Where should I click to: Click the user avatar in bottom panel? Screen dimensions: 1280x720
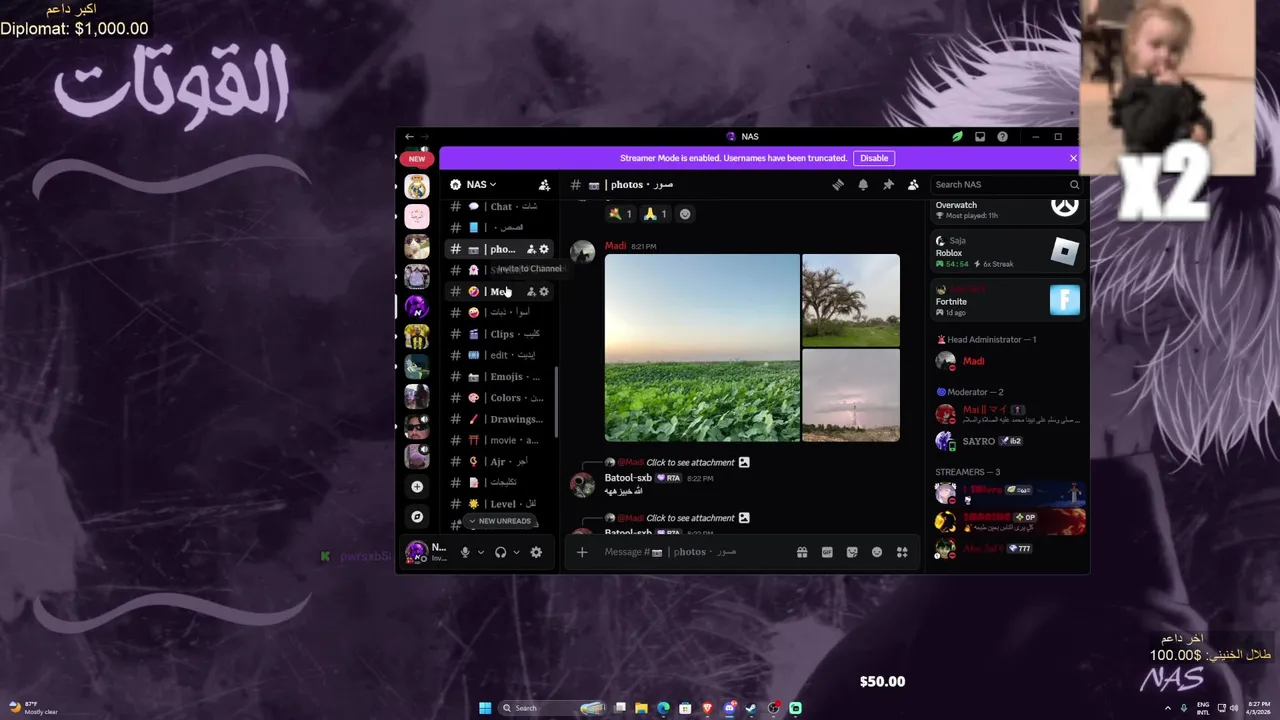click(416, 552)
